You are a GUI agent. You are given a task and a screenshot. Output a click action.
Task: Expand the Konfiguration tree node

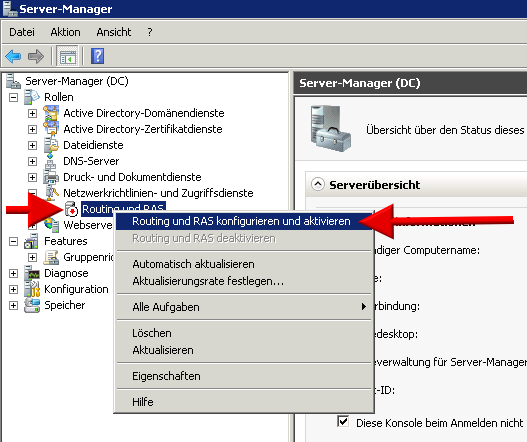[x=13, y=289]
